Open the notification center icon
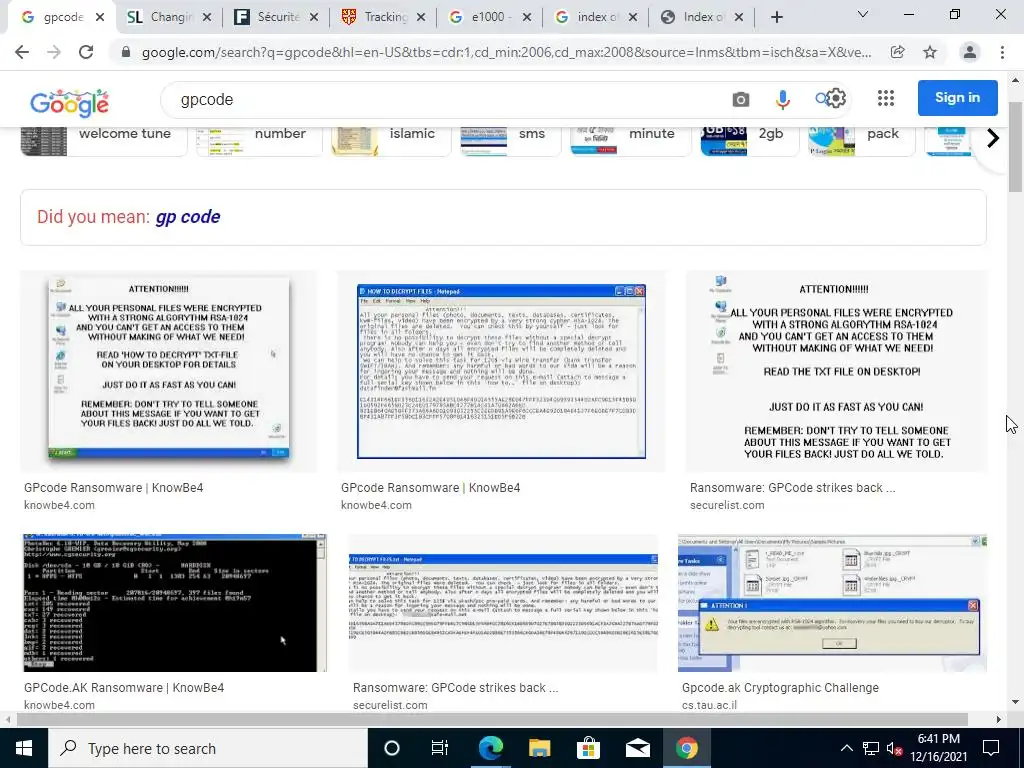 point(991,748)
